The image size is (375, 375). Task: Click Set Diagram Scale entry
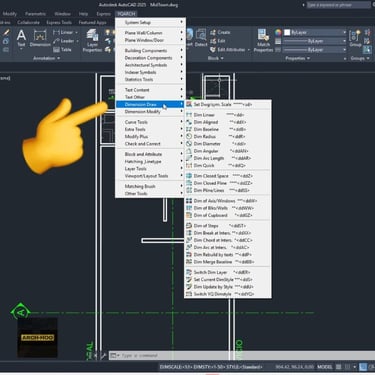click(x=228, y=104)
